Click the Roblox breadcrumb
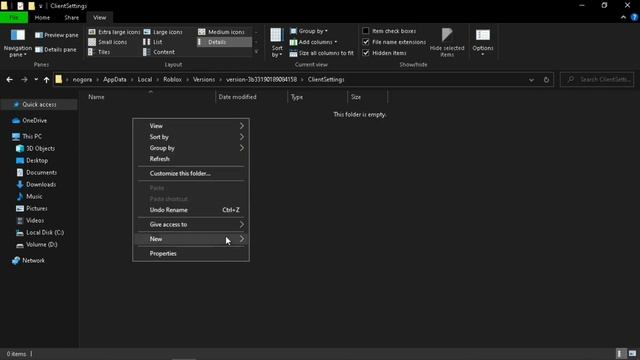Viewport: 640px width, 360px height. [172, 80]
